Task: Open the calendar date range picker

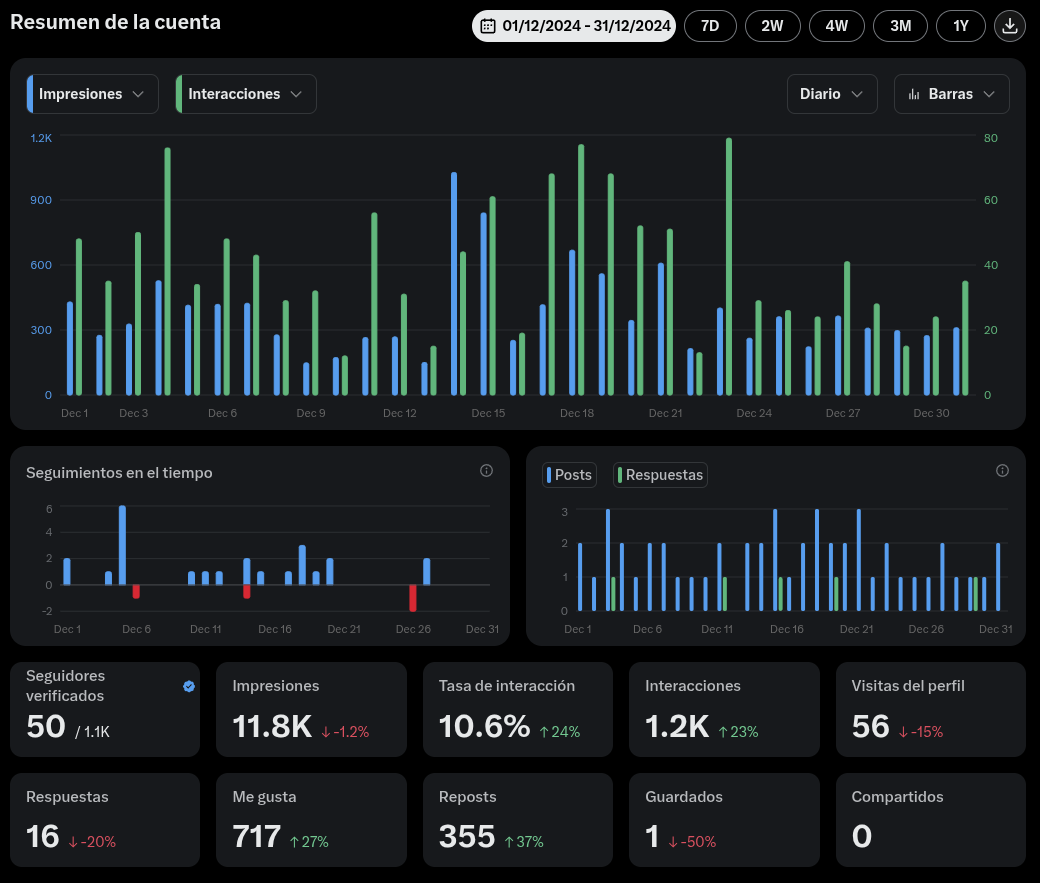Action: pos(574,26)
